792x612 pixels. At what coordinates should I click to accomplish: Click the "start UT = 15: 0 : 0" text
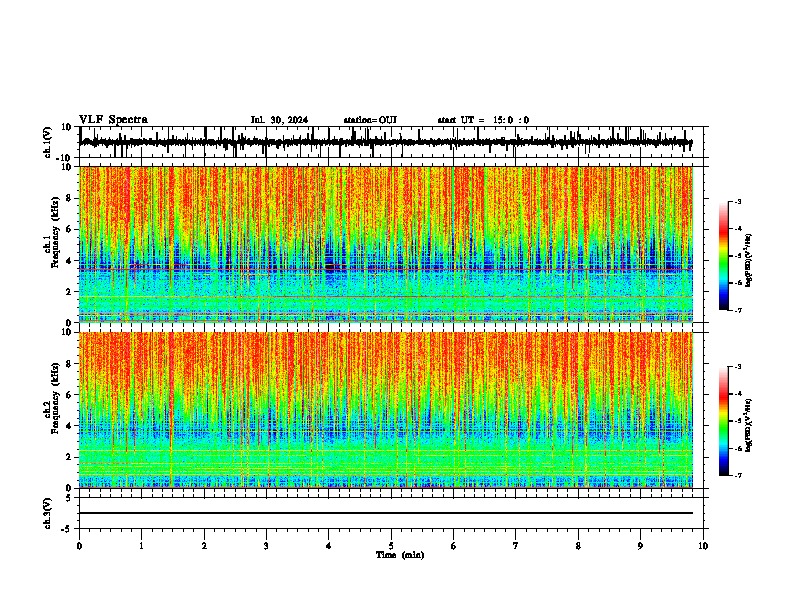(x=483, y=120)
